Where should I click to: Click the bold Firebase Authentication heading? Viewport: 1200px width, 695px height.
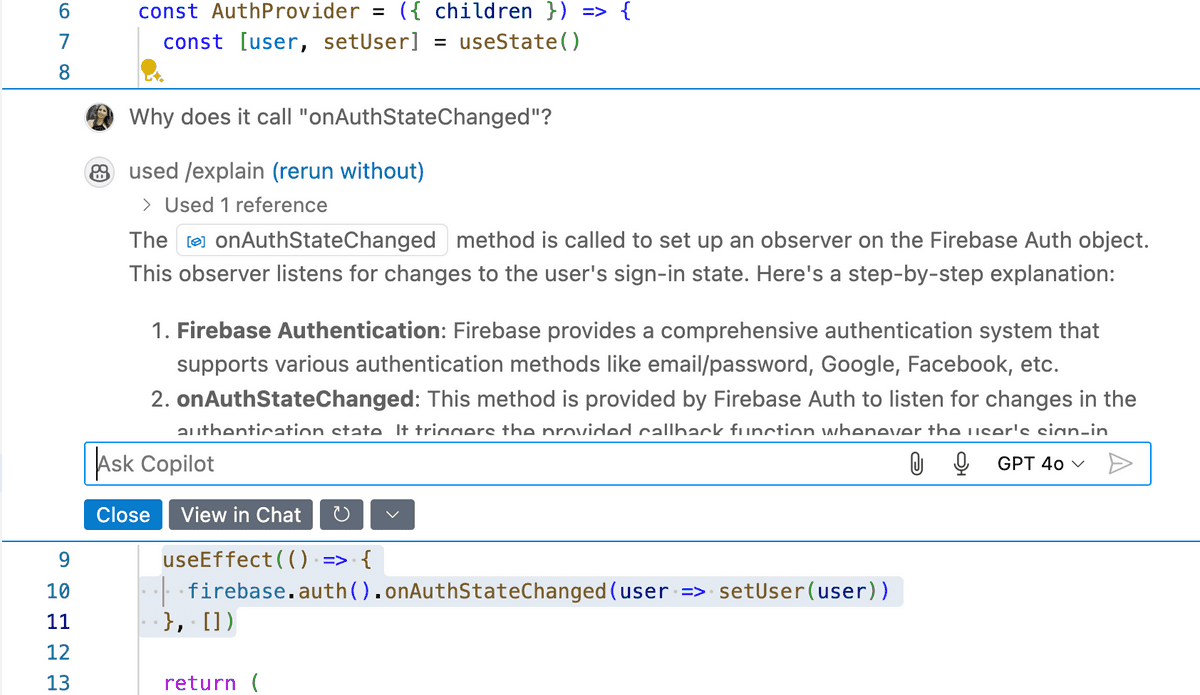click(x=308, y=331)
